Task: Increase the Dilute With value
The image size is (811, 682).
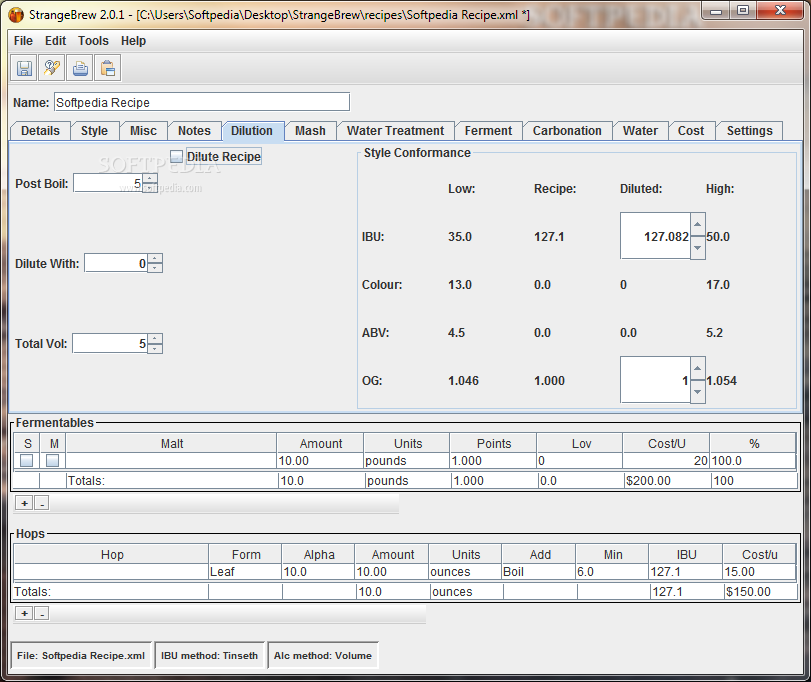Action: pos(155,259)
